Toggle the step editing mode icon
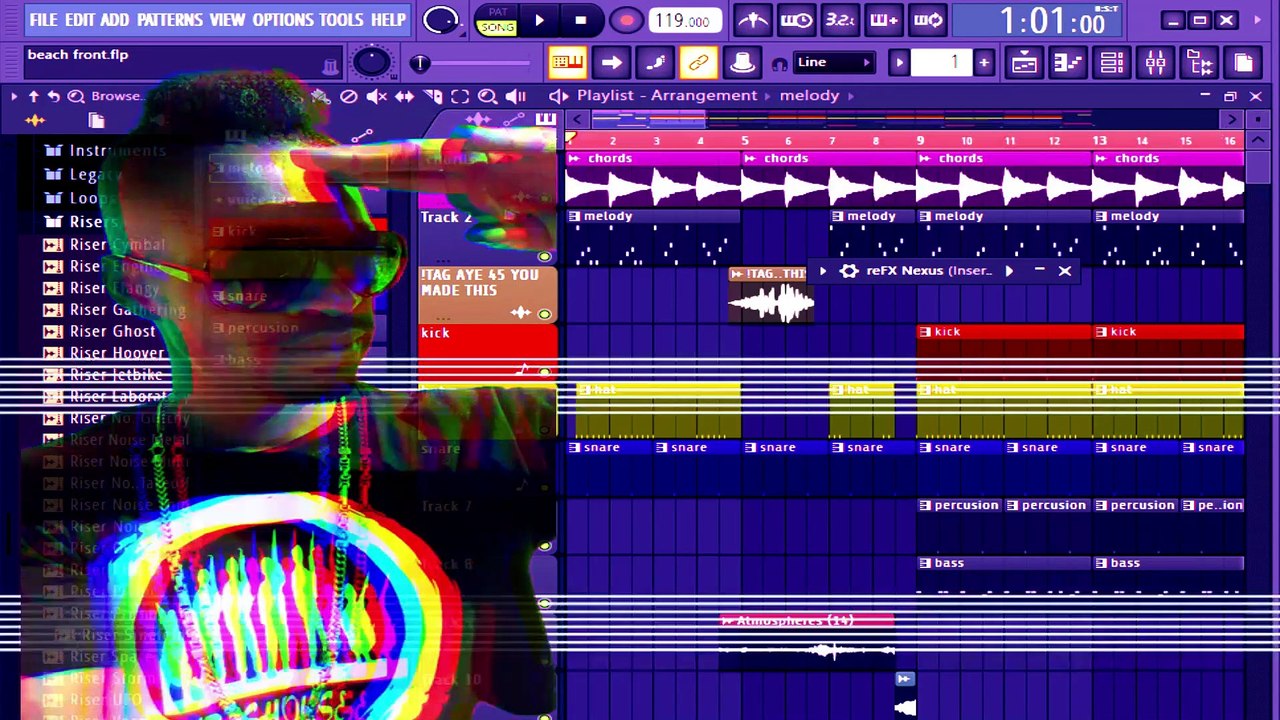Viewport: 1280px width, 720px height. [655, 63]
